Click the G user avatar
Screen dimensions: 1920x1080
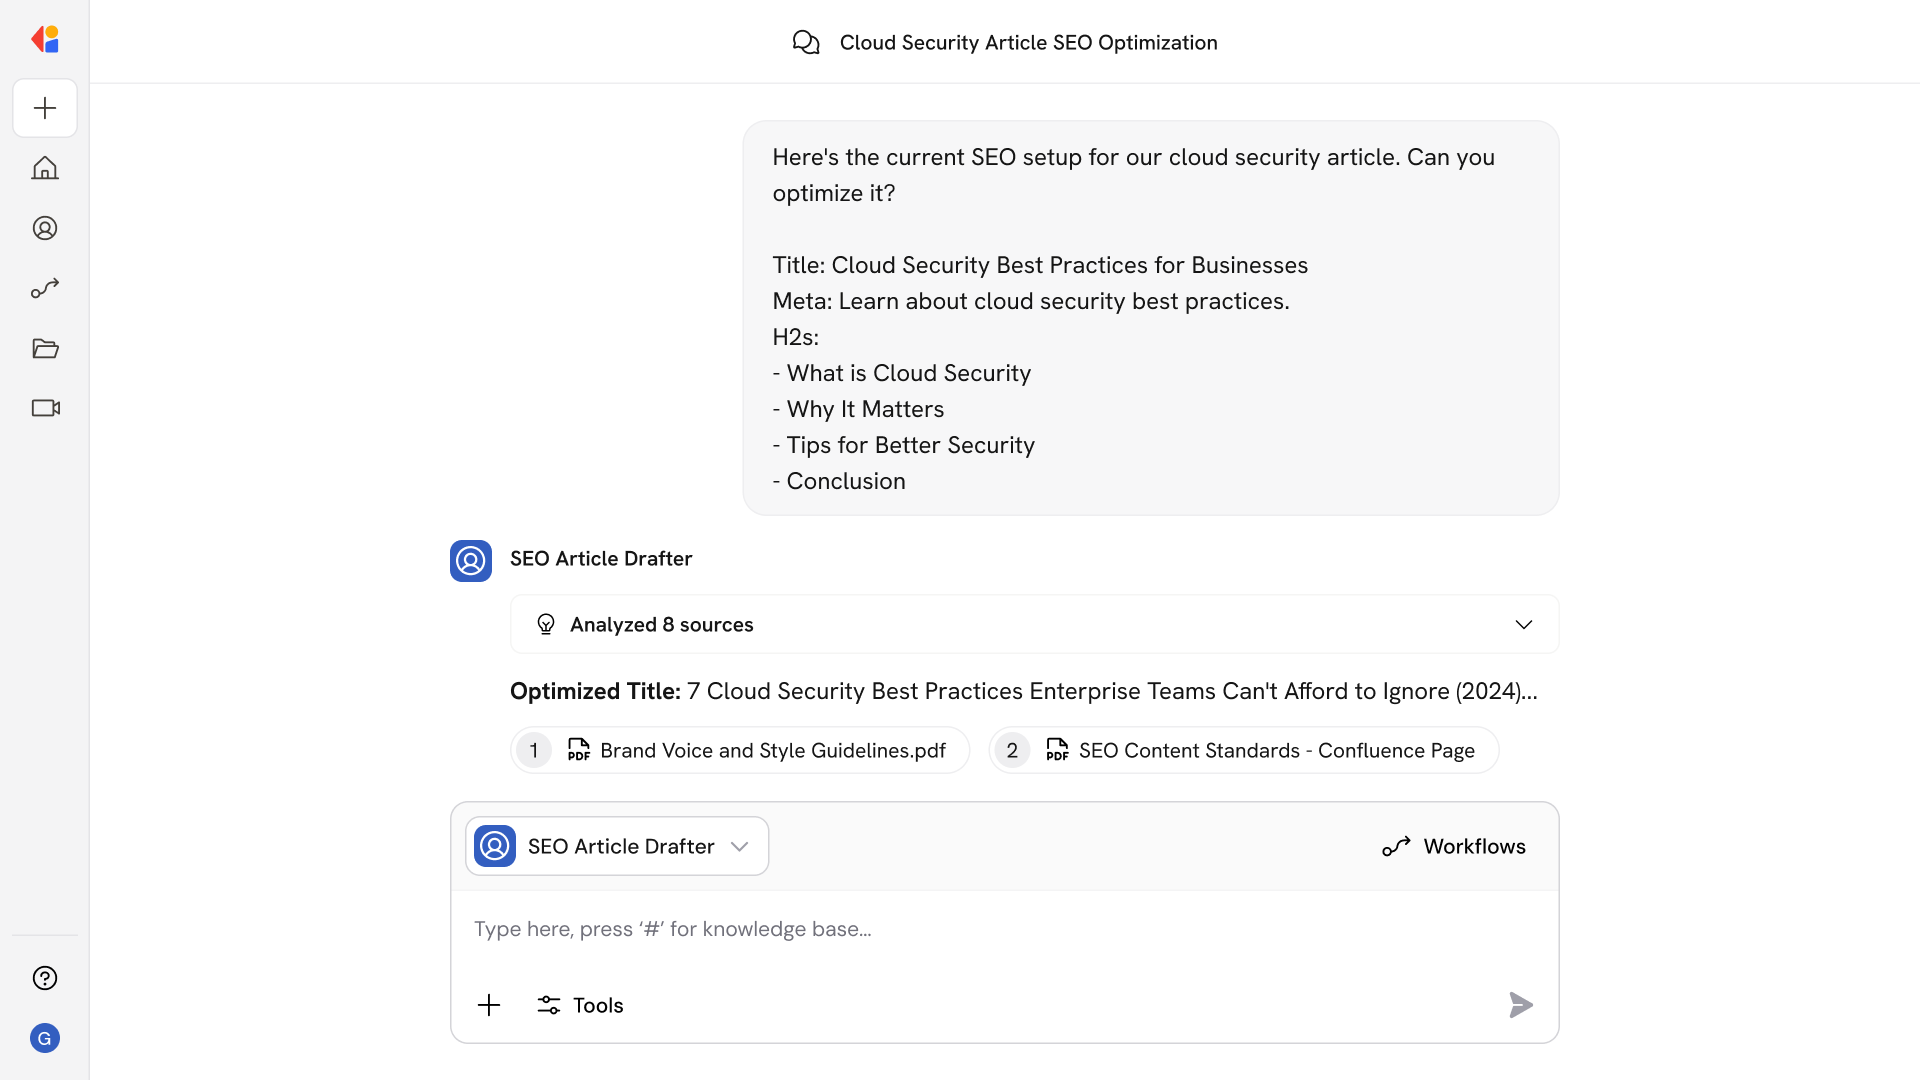click(x=45, y=1038)
